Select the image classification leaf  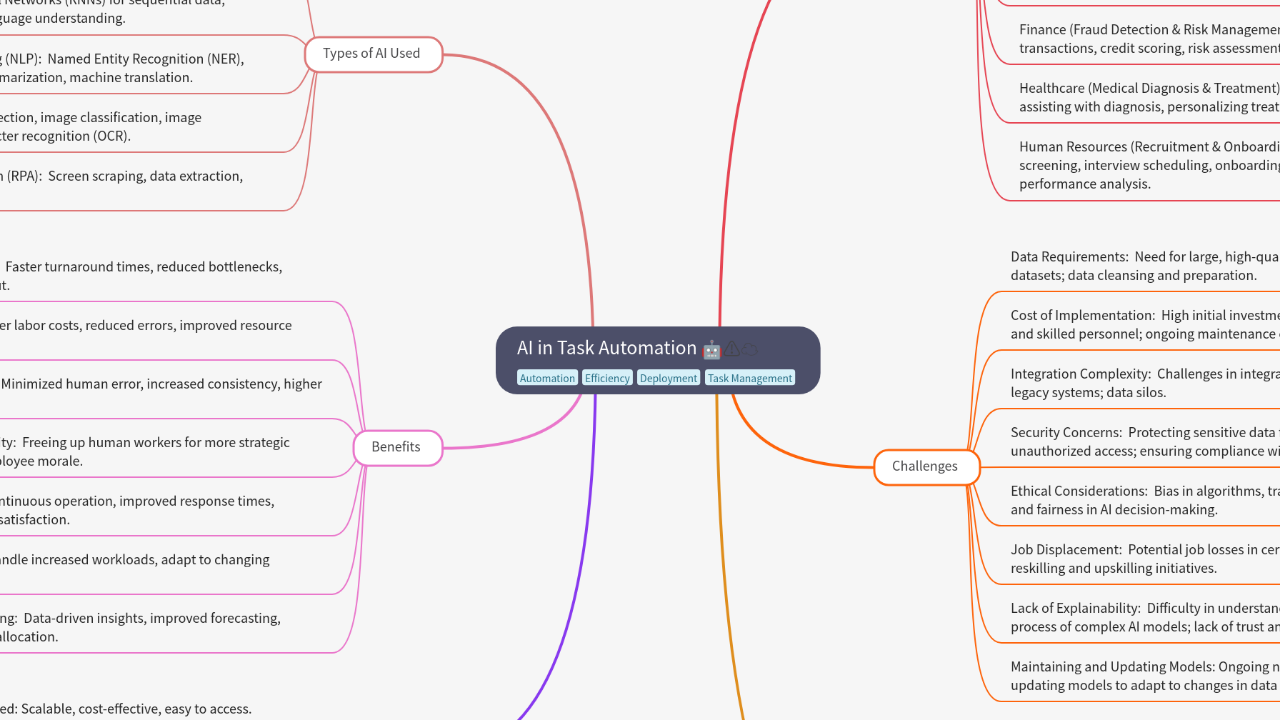coord(101,126)
